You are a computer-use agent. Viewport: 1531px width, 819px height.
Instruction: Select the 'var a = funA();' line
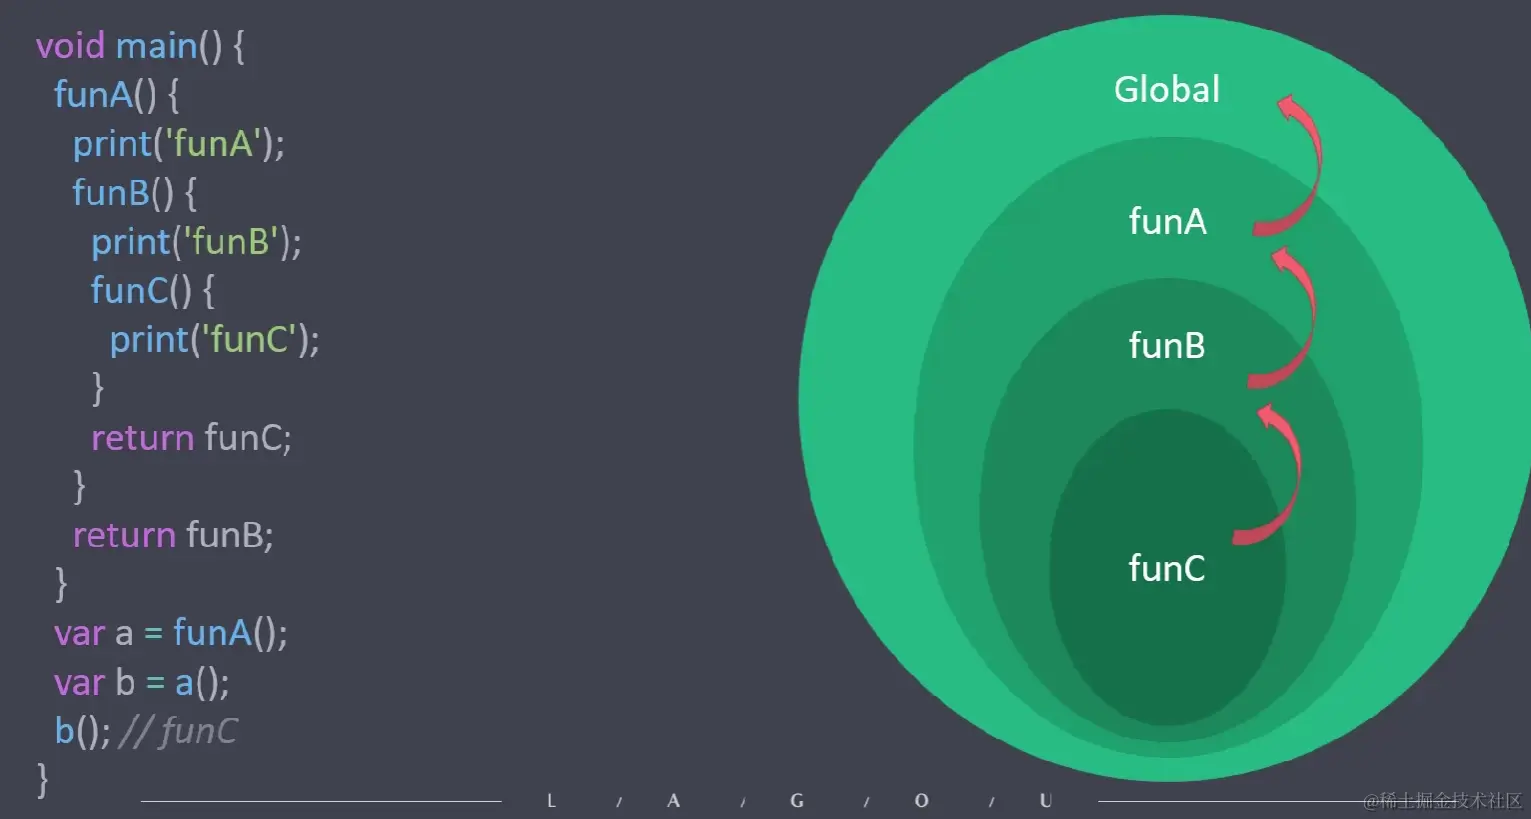[x=171, y=633]
